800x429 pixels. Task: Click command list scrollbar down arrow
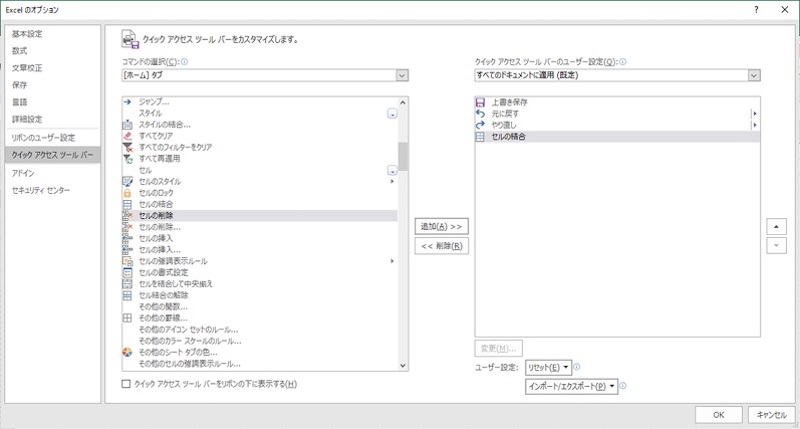(403, 365)
